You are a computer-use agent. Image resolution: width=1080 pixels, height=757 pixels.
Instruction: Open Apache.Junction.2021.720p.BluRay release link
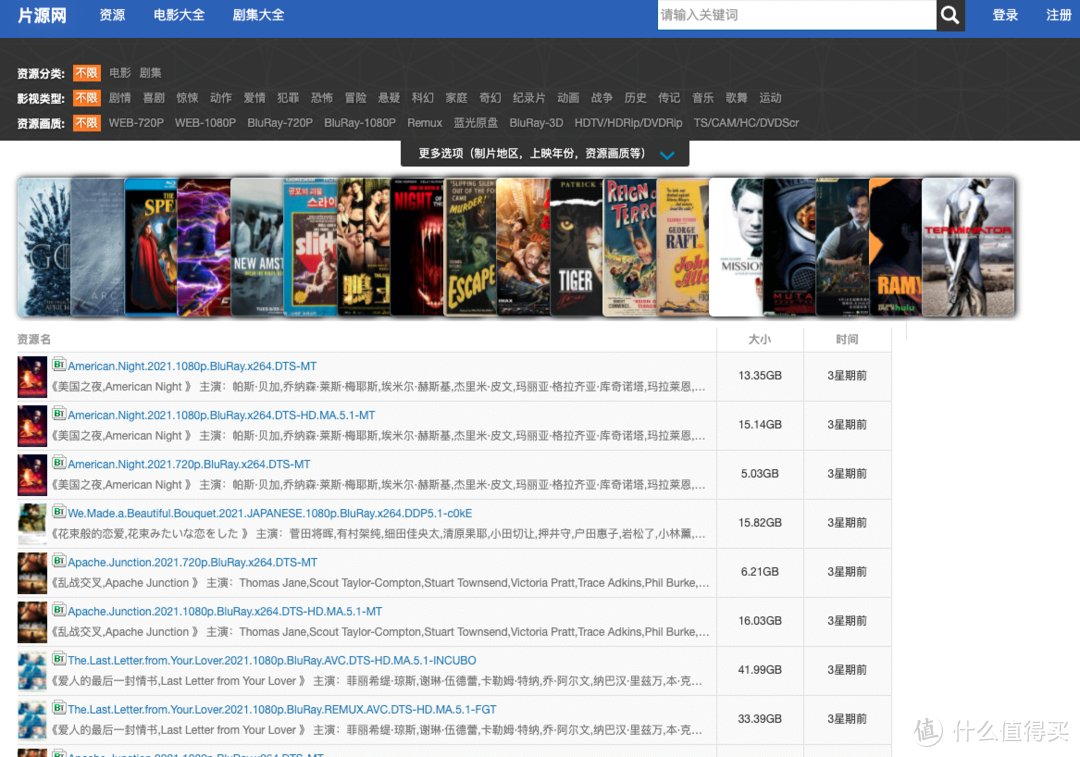tap(192, 562)
